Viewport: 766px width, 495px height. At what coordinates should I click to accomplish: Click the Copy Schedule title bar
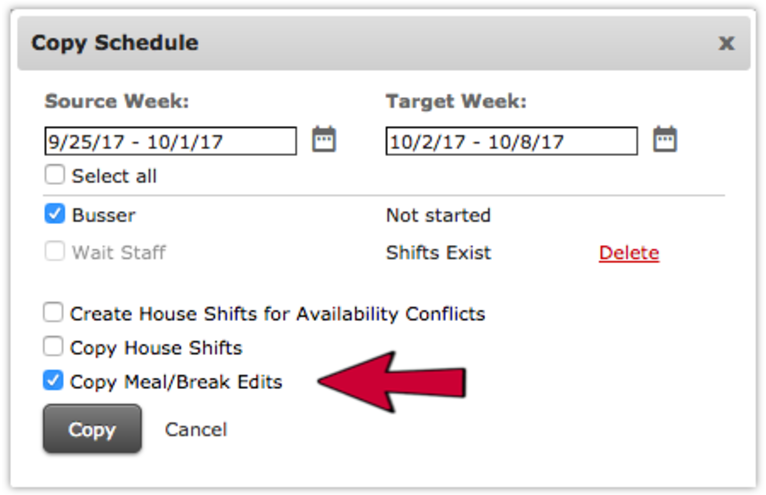[x=383, y=43]
